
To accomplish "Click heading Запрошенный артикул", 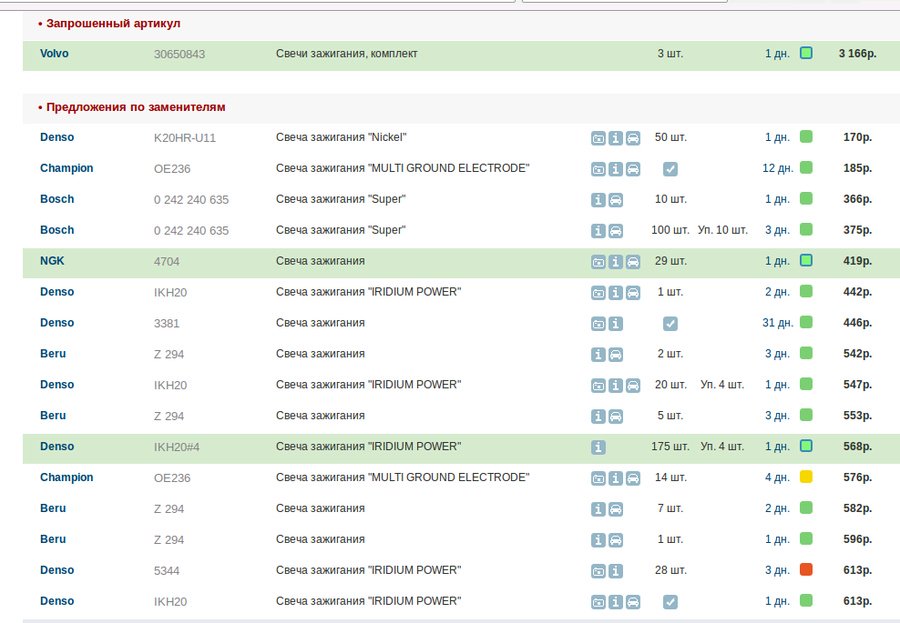I will 113,24.
